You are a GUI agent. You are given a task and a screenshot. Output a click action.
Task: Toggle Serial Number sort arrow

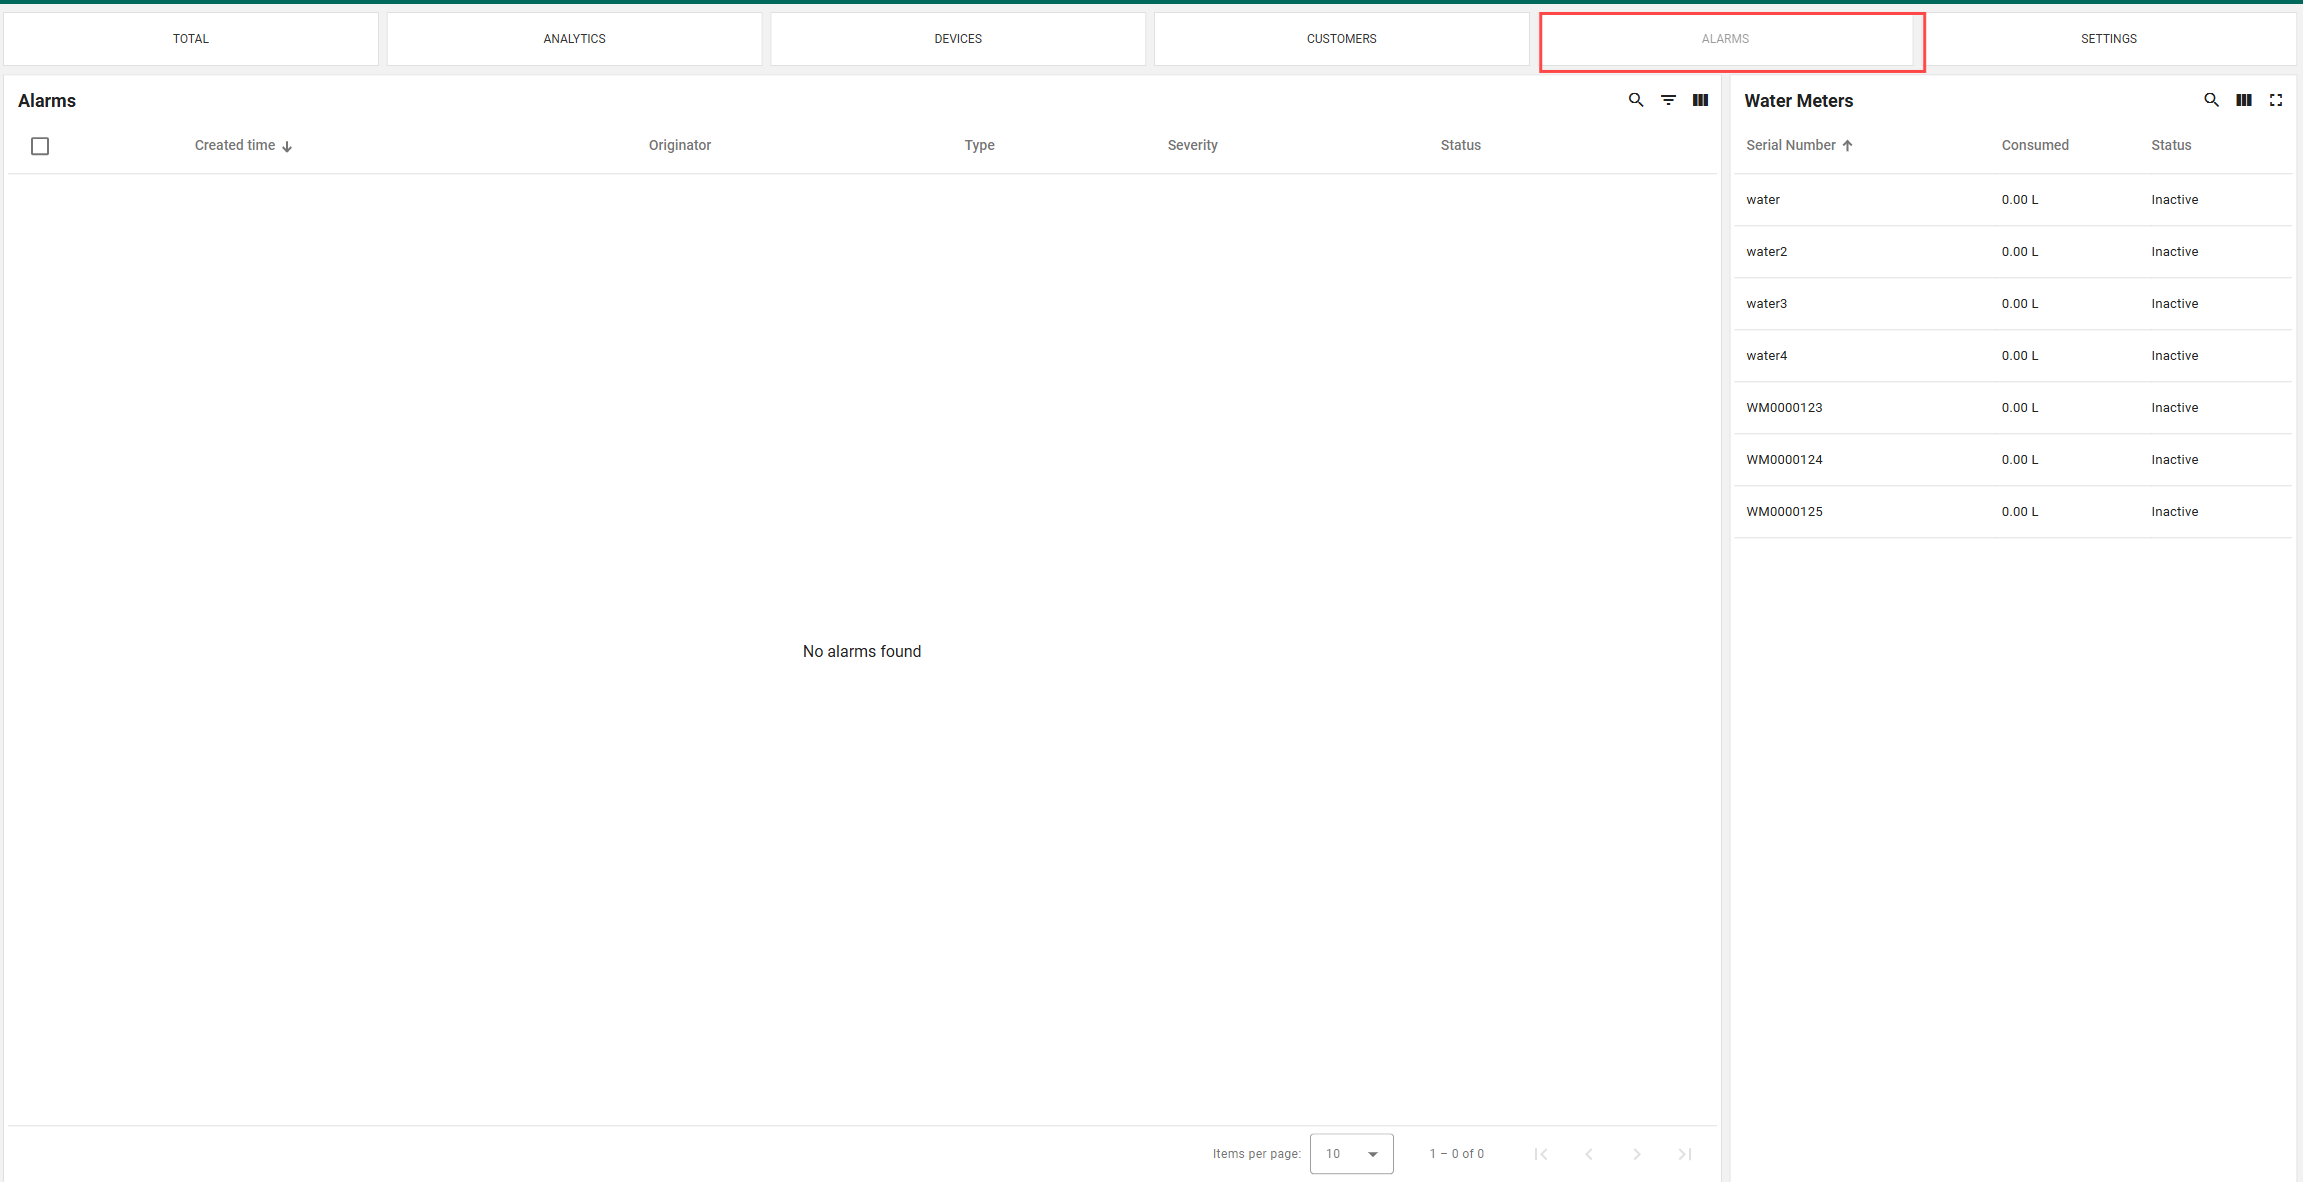tap(1847, 146)
